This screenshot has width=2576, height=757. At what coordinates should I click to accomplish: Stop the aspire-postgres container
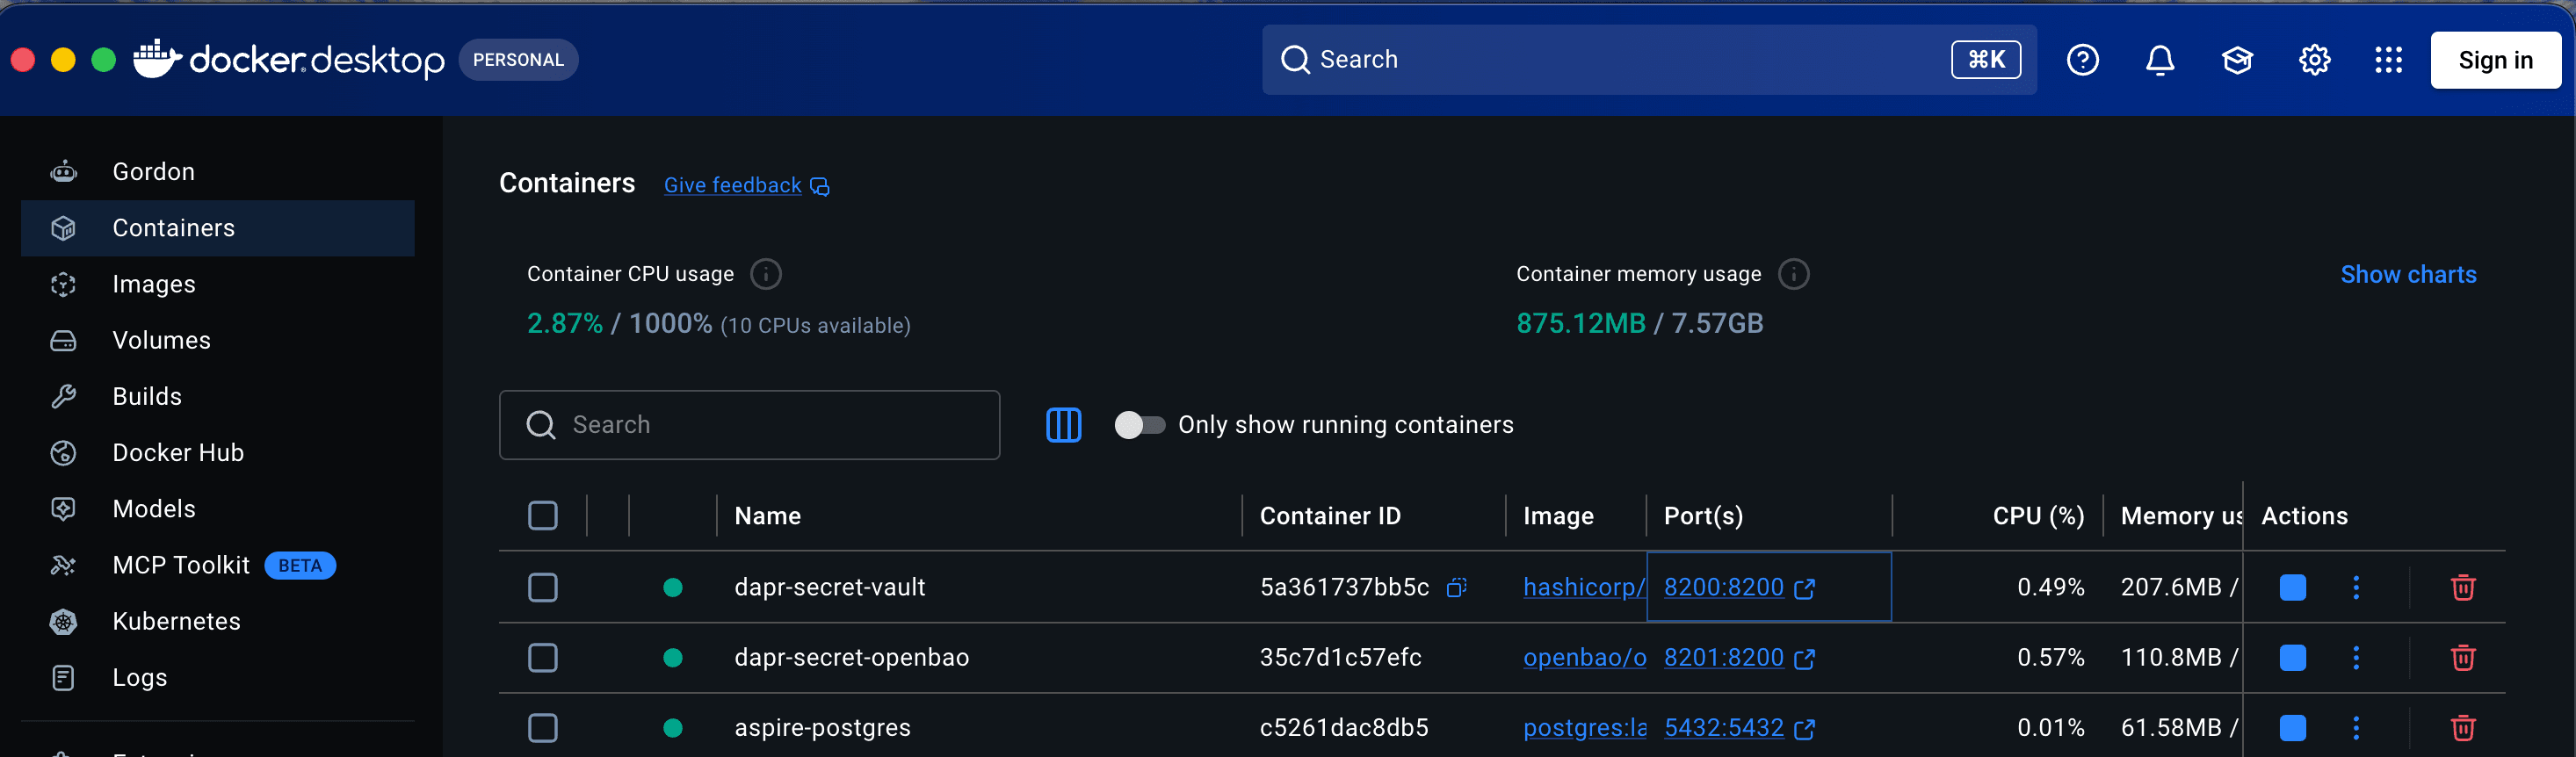coord(2292,728)
